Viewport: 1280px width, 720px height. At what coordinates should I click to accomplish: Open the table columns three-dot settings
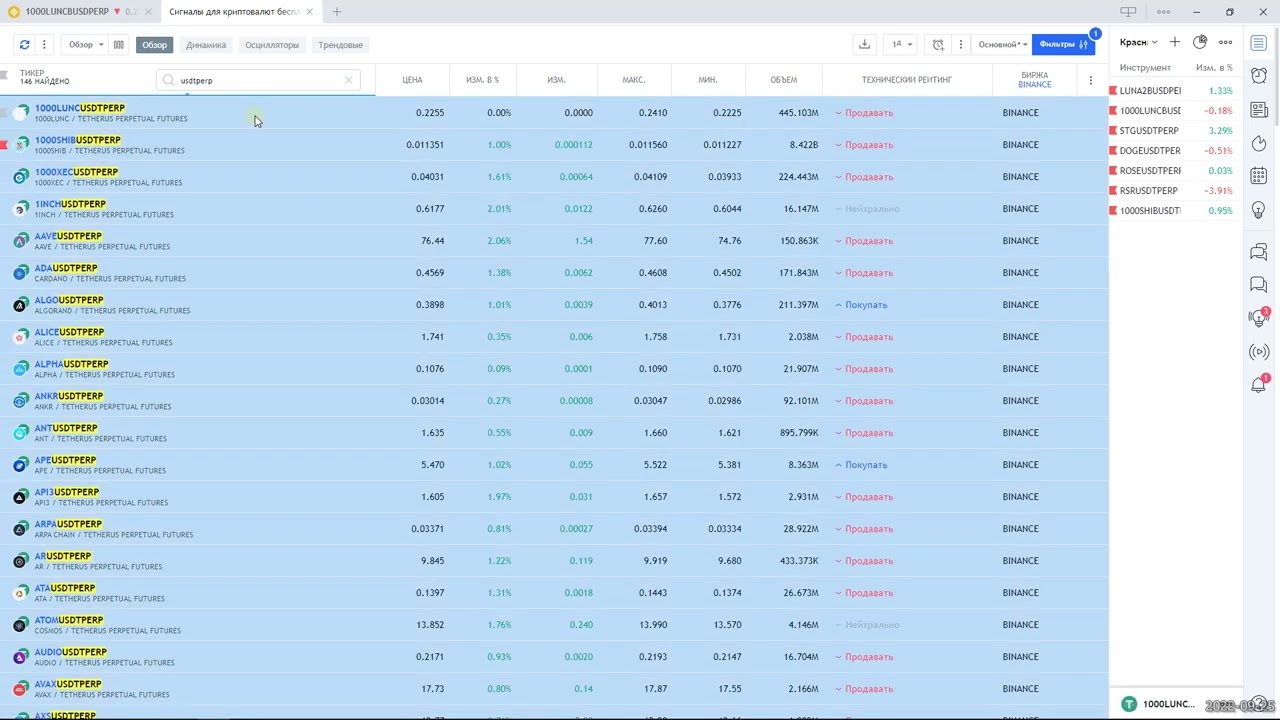tap(1090, 80)
